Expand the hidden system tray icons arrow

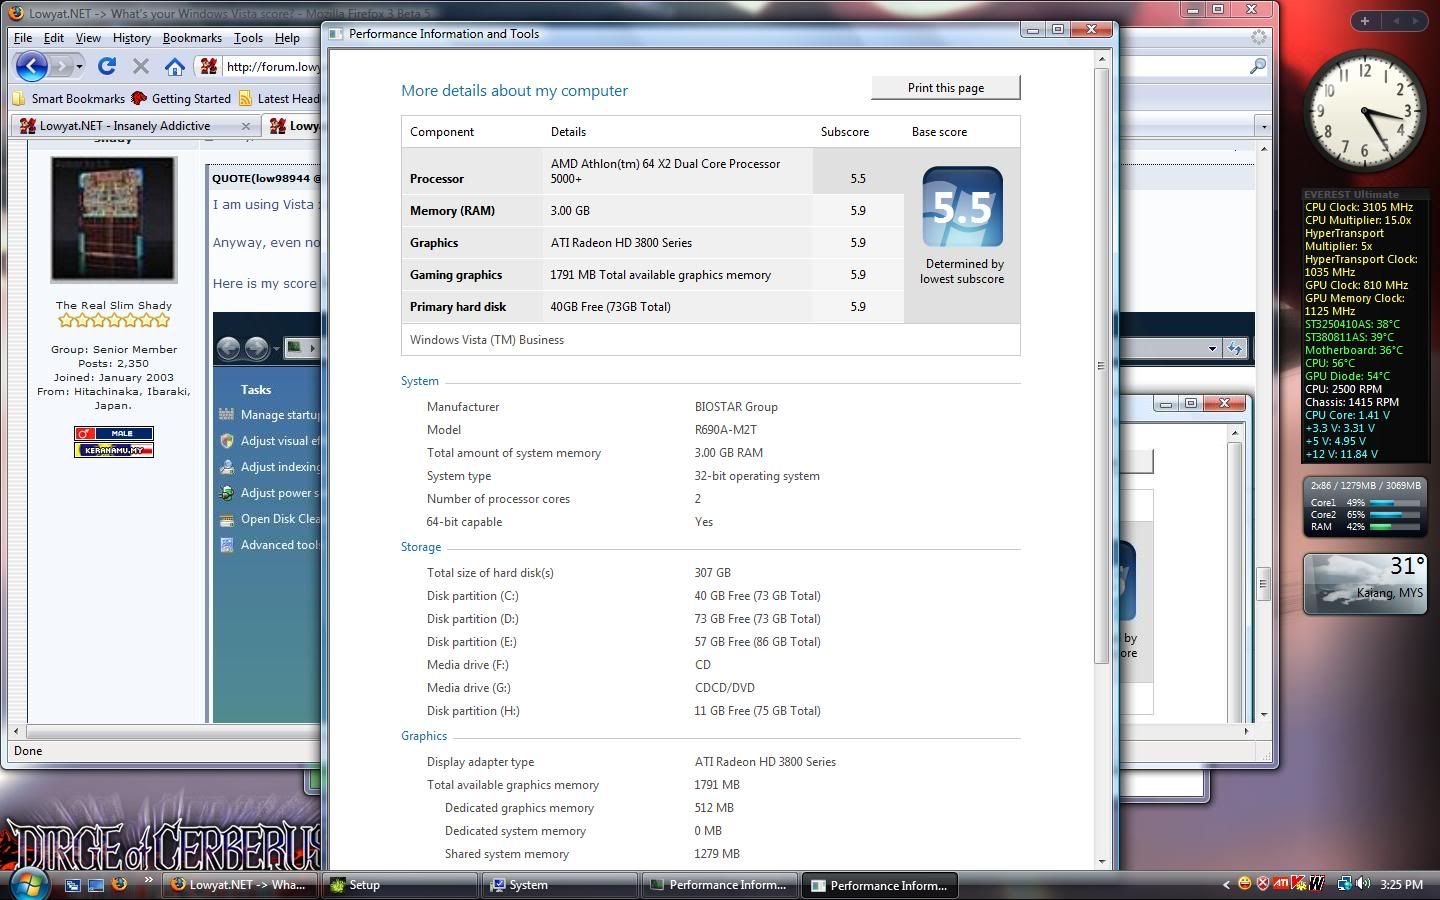pyautogui.click(x=1226, y=884)
